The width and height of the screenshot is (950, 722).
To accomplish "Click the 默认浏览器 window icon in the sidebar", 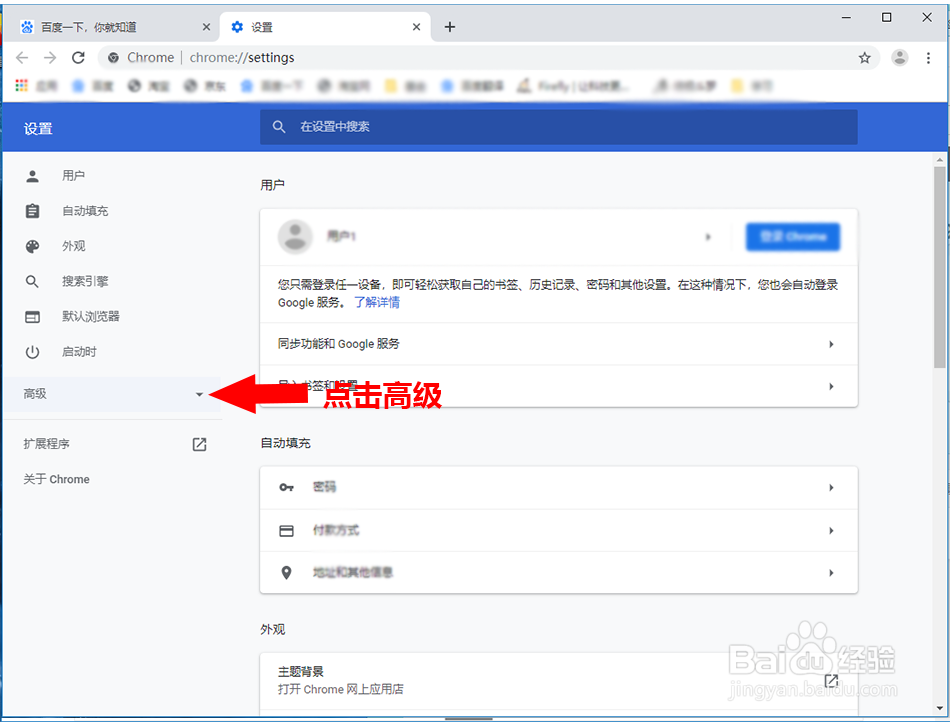I will 33,317.
